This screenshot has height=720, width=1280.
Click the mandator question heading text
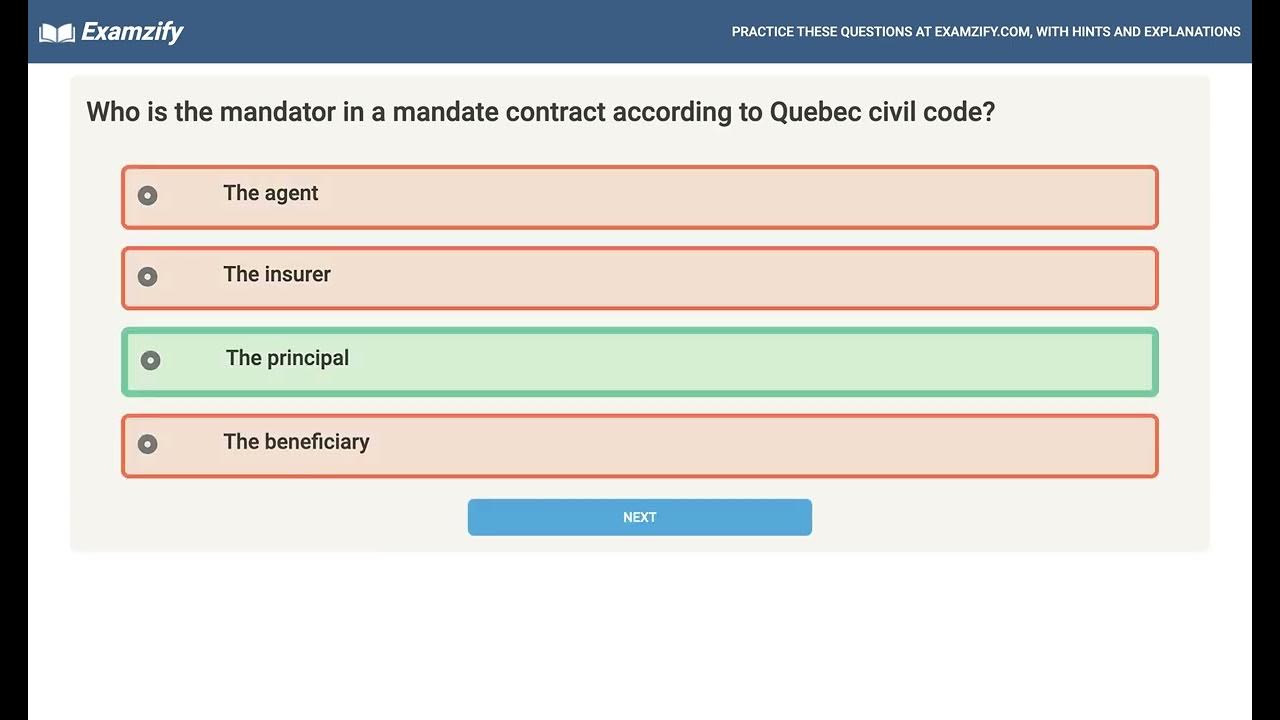(x=540, y=111)
